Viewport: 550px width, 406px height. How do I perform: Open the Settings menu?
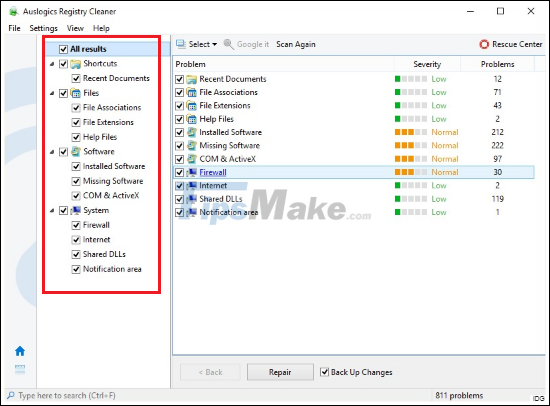click(43, 28)
